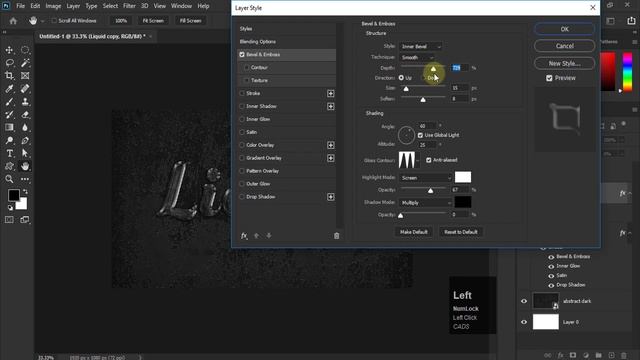Viewport: 640px width, 360px height.
Task: Select the Horizontal Type tool
Action: (9, 153)
